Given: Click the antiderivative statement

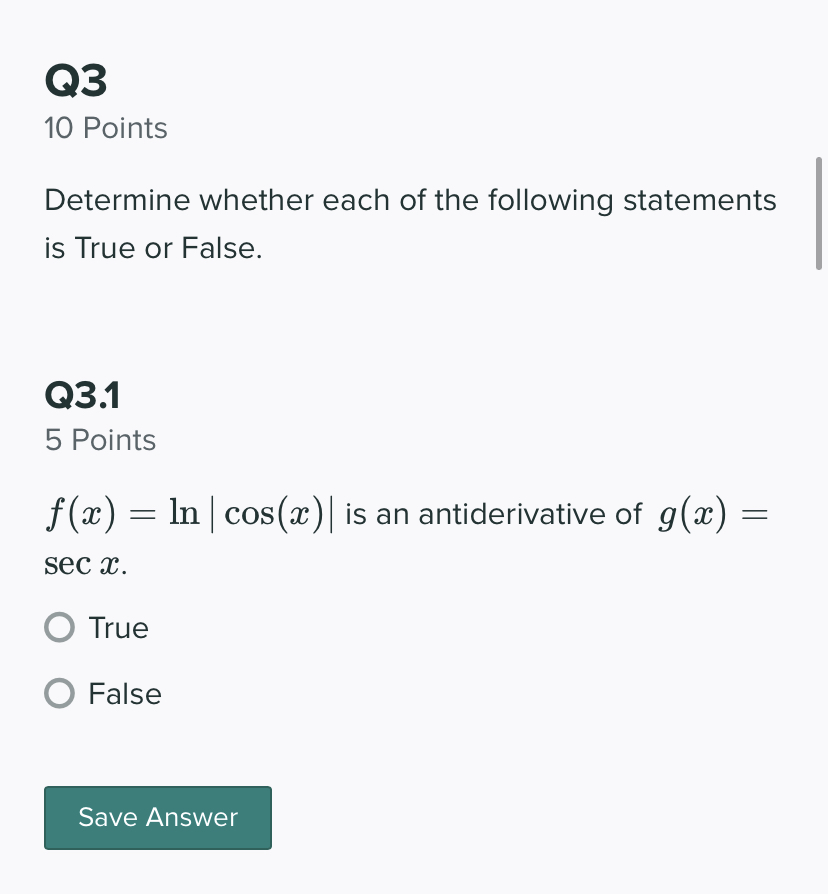Looking at the screenshot, I should [x=410, y=535].
